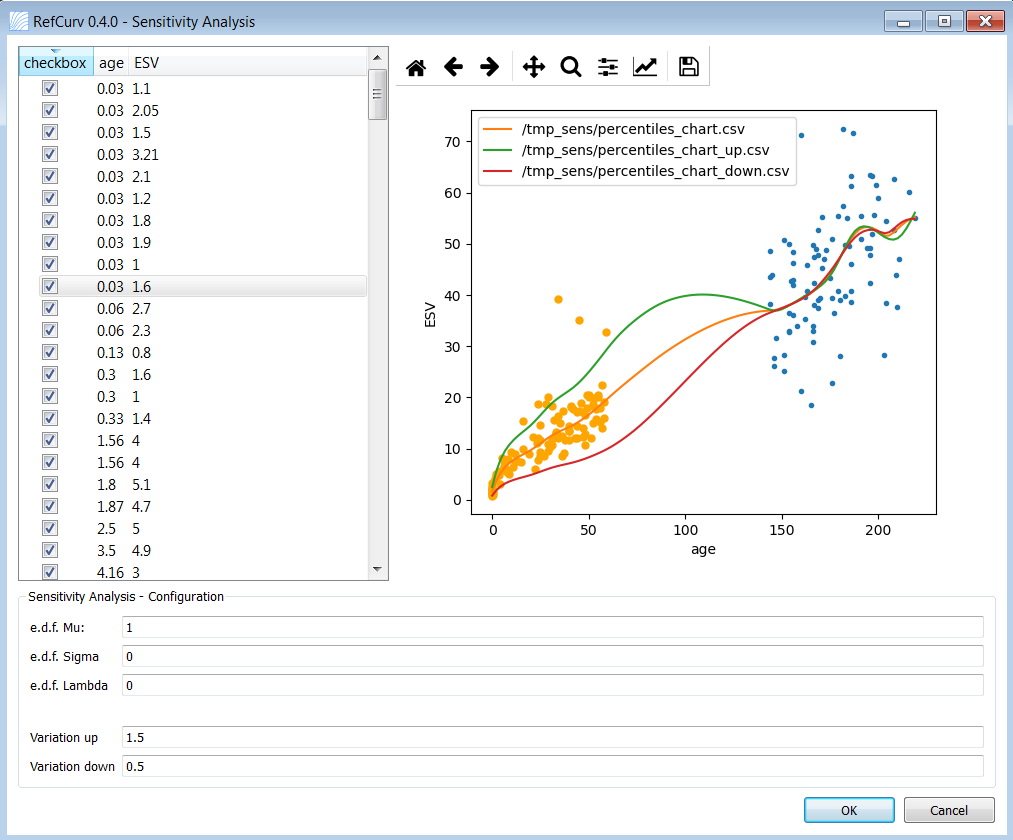Screen dimensions: 1013x840
Task: Toggle checkbox for age 0.03 ESV 1.6
Action: (x=50, y=286)
